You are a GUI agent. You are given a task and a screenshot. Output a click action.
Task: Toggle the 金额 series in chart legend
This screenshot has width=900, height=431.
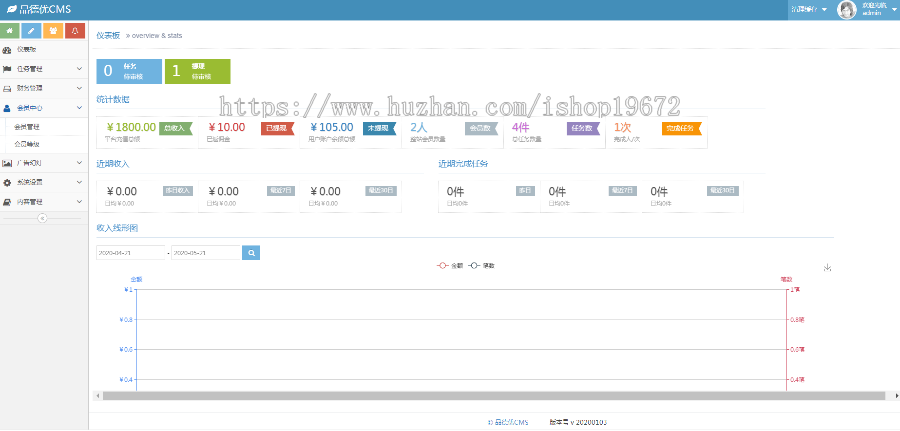pyautogui.click(x=450, y=266)
